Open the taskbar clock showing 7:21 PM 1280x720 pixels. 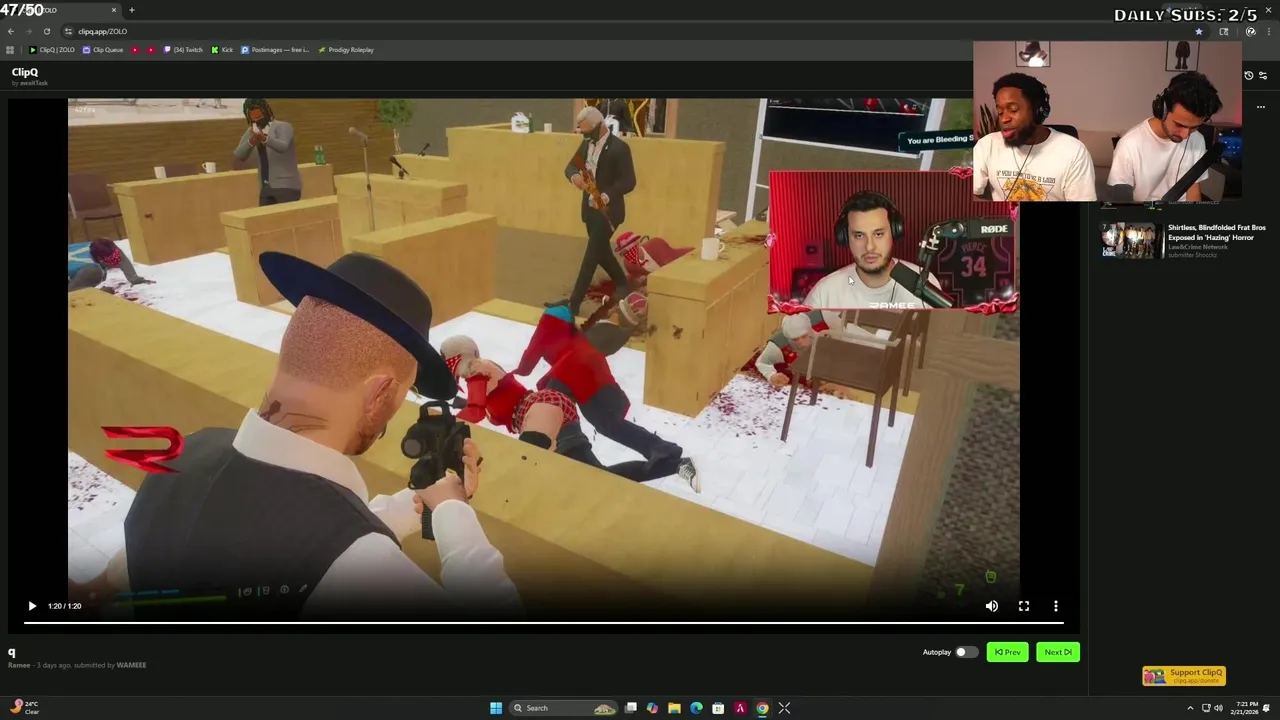[1244, 708]
